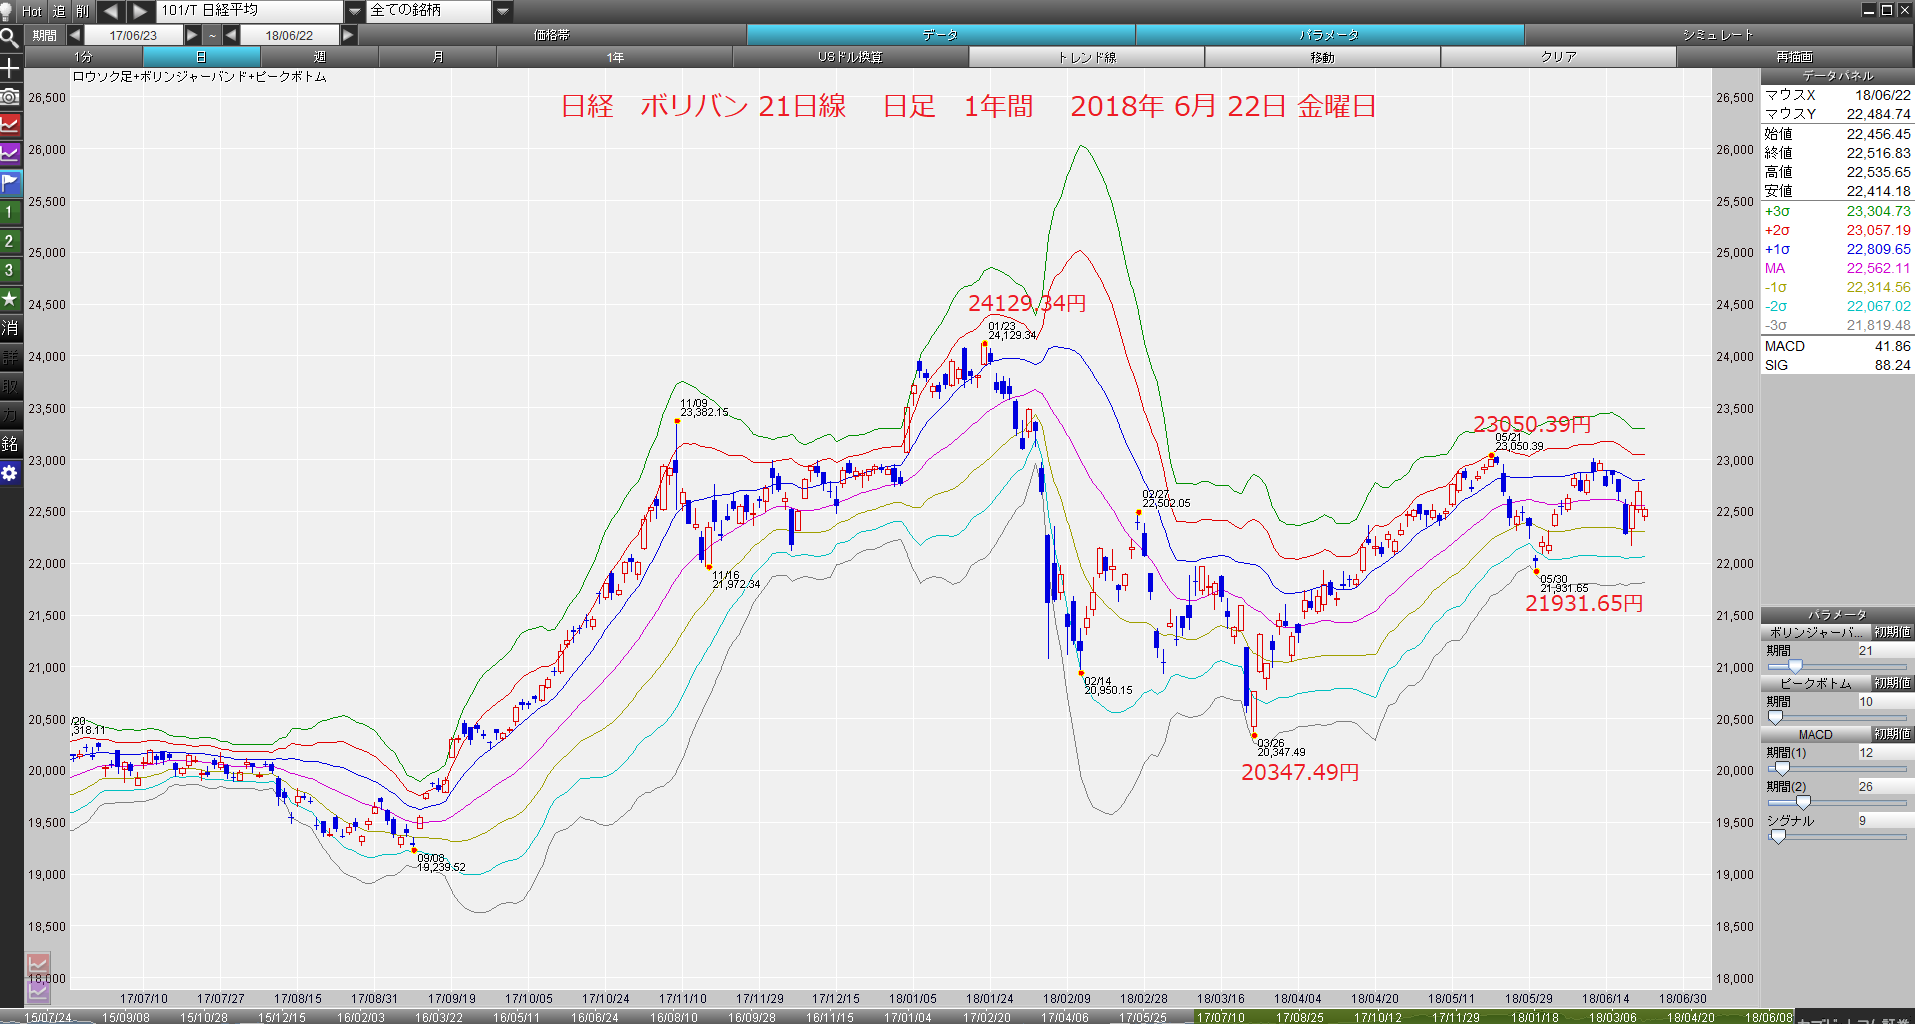Viewport: 1915px width, 1024px height.
Task: Click the トレンド線 button
Action: click(1087, 57)
